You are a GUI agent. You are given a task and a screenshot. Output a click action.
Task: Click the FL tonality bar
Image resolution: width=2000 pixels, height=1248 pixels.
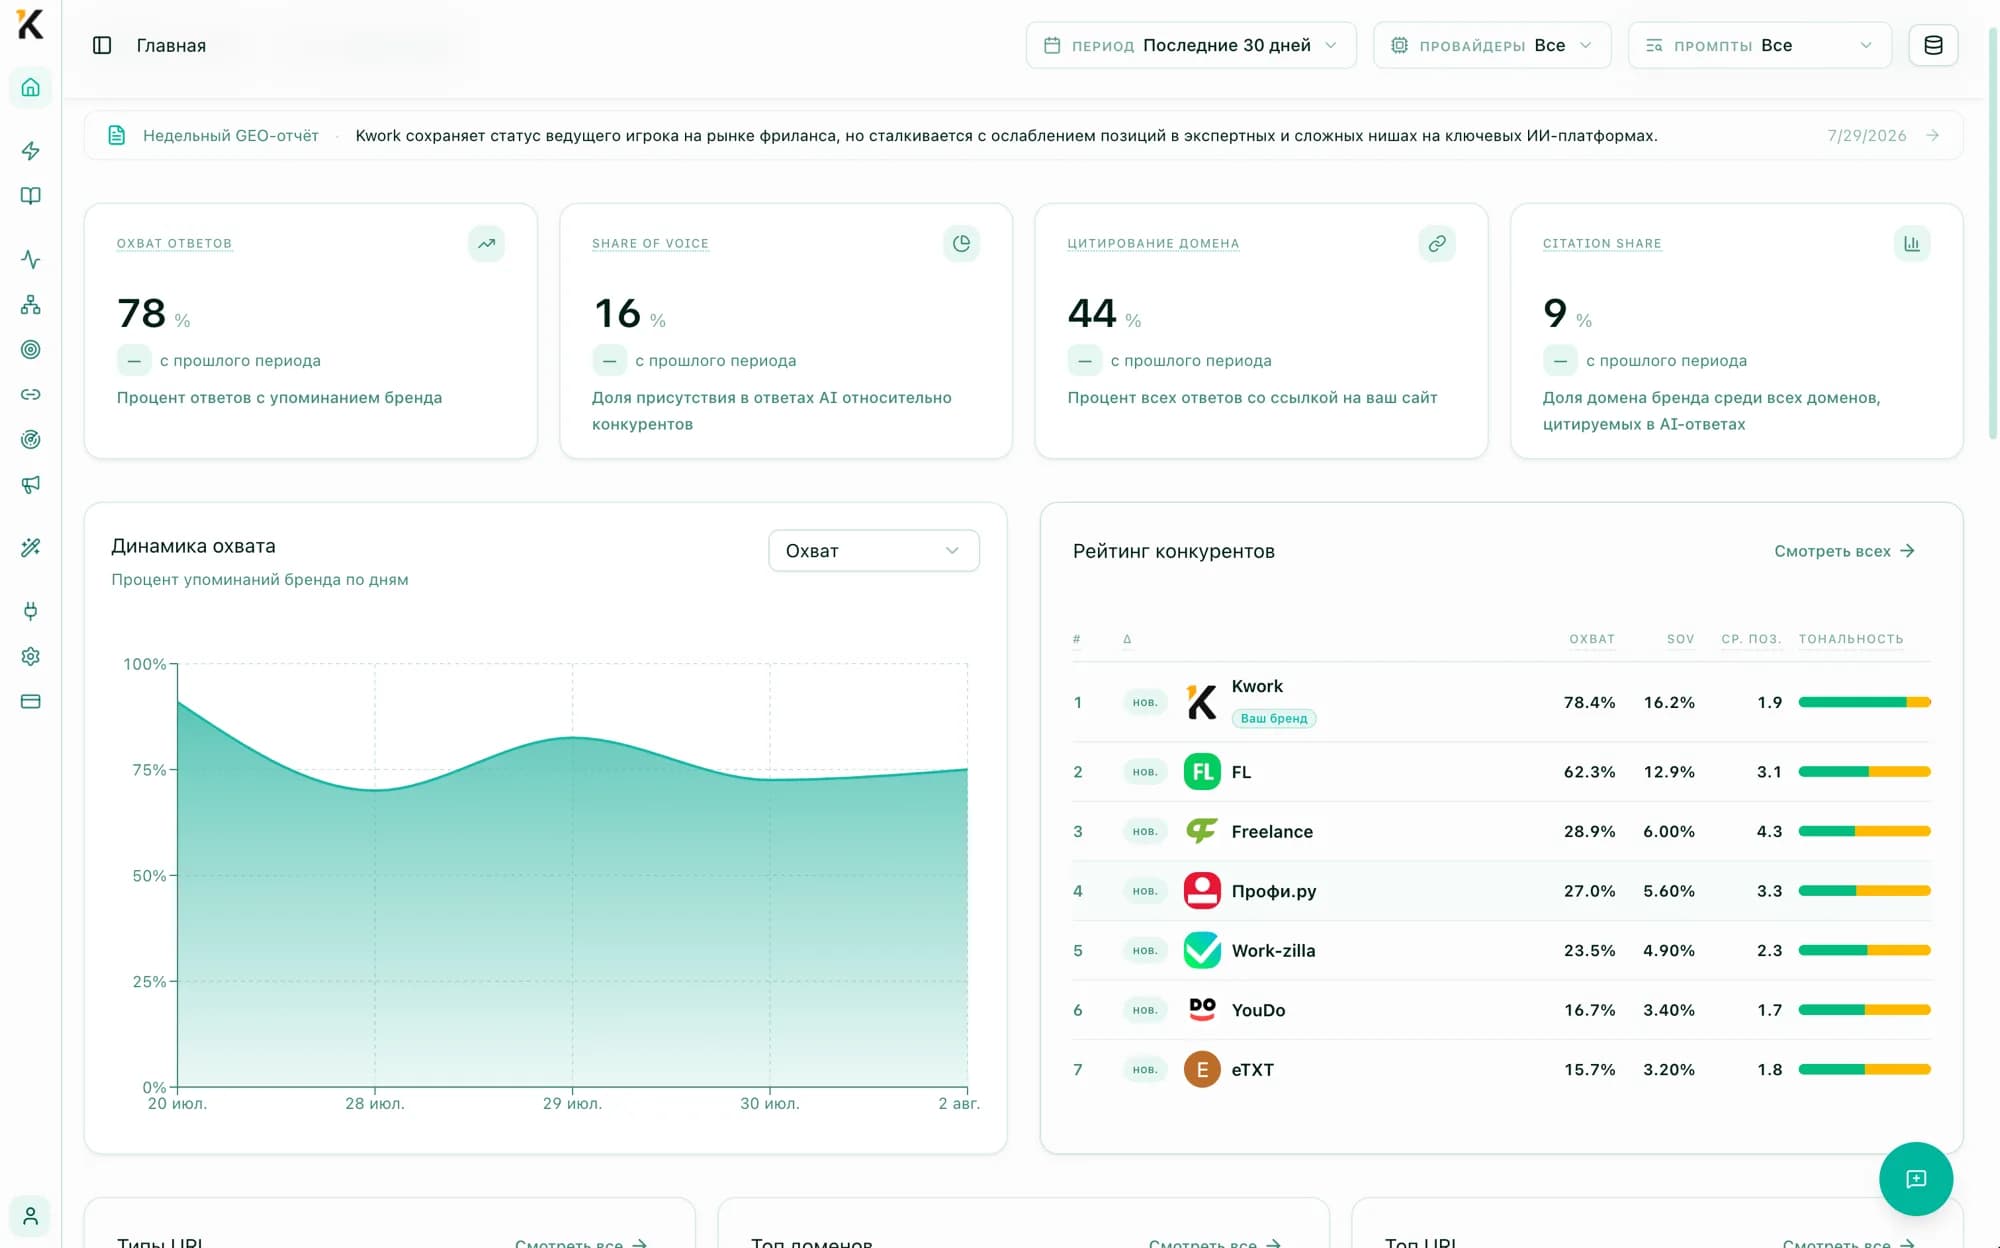coord(1864,772)
